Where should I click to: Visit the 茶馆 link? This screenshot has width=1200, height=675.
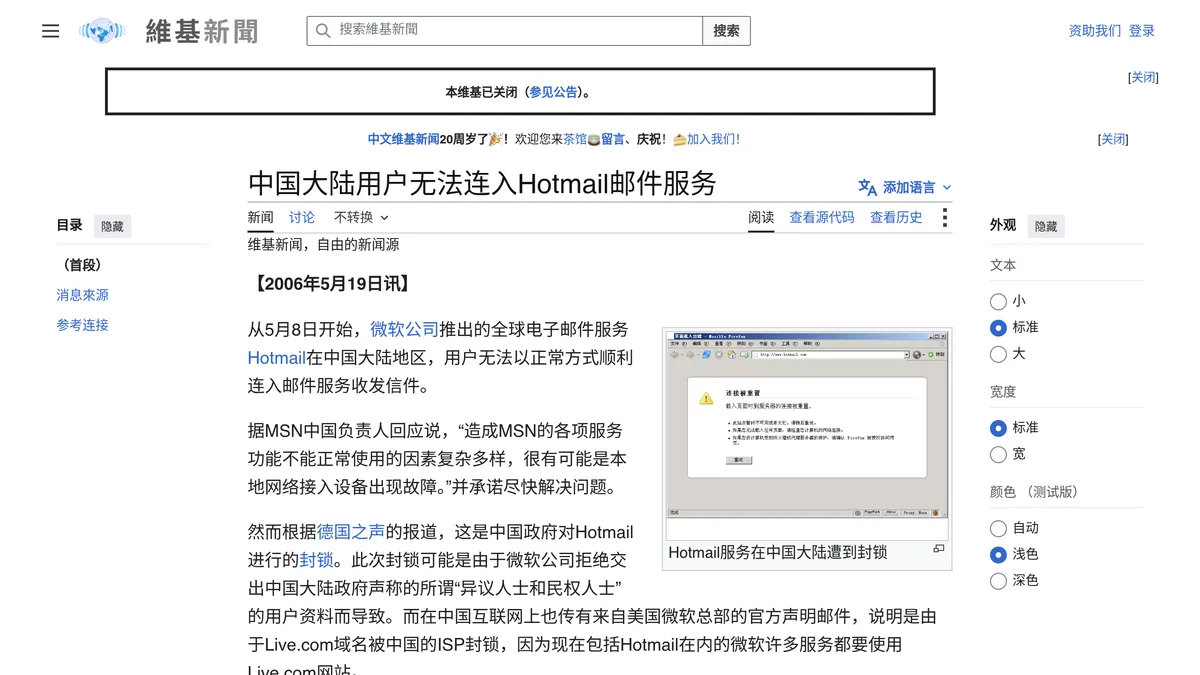575,139
